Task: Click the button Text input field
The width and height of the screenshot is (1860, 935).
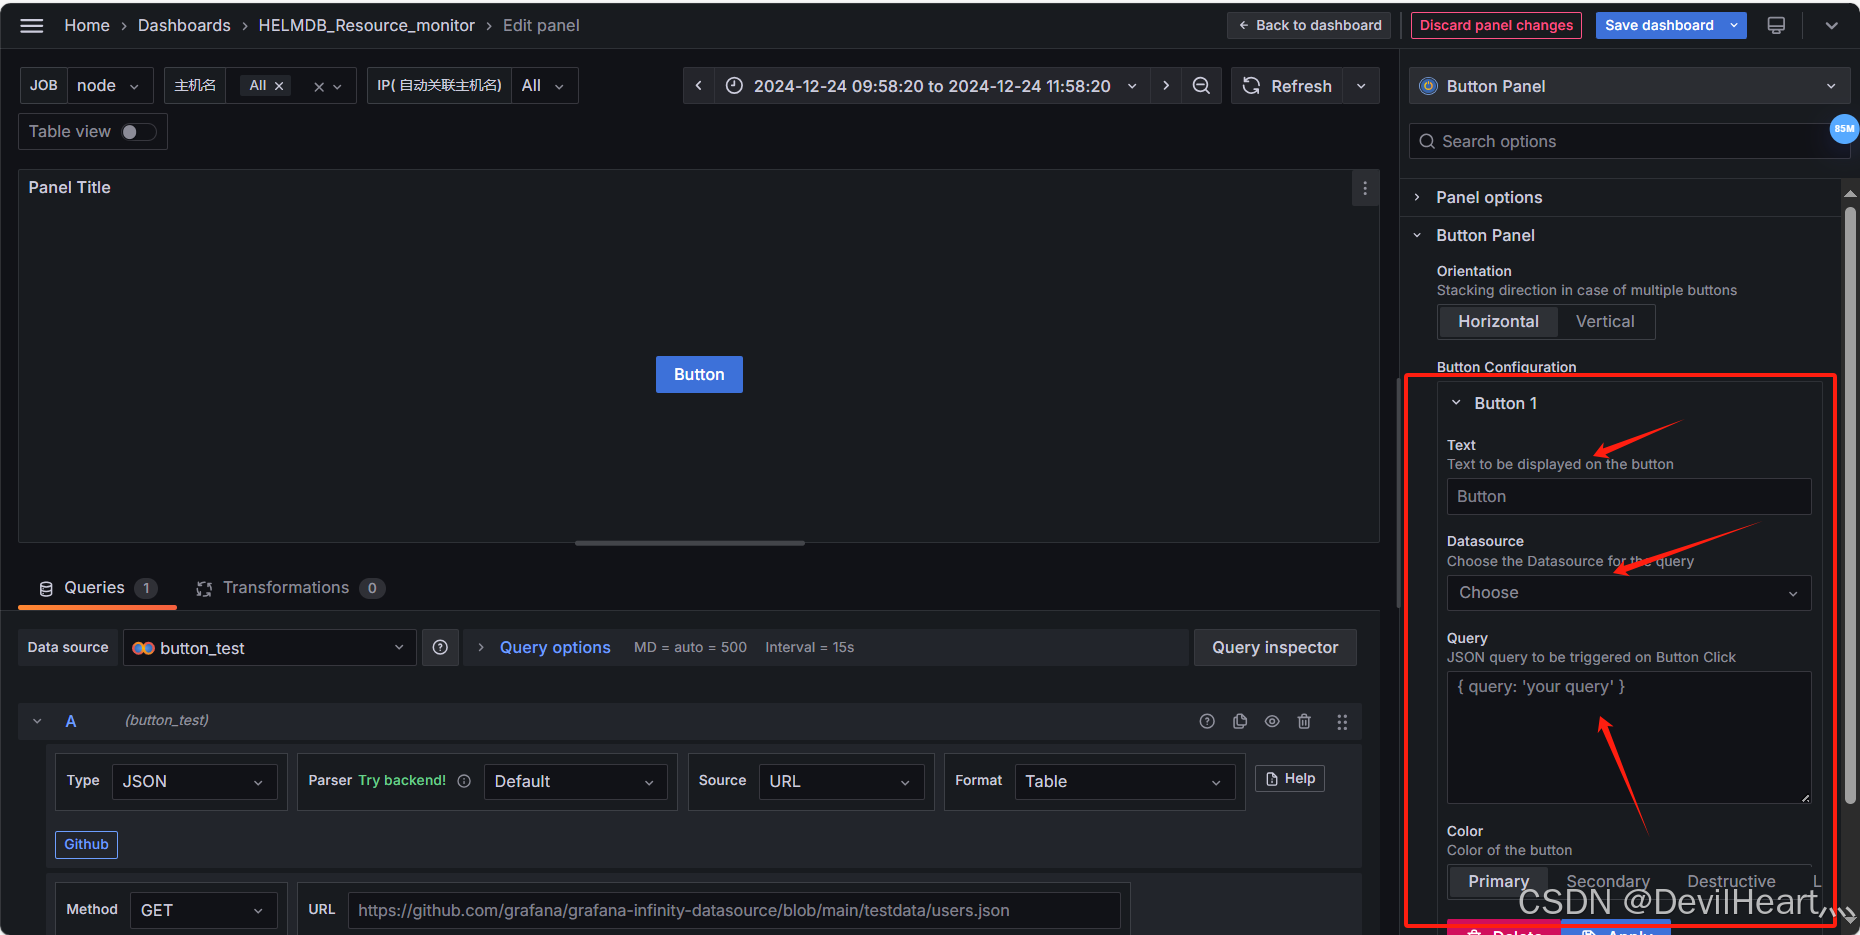Action: pos(1628,497)
